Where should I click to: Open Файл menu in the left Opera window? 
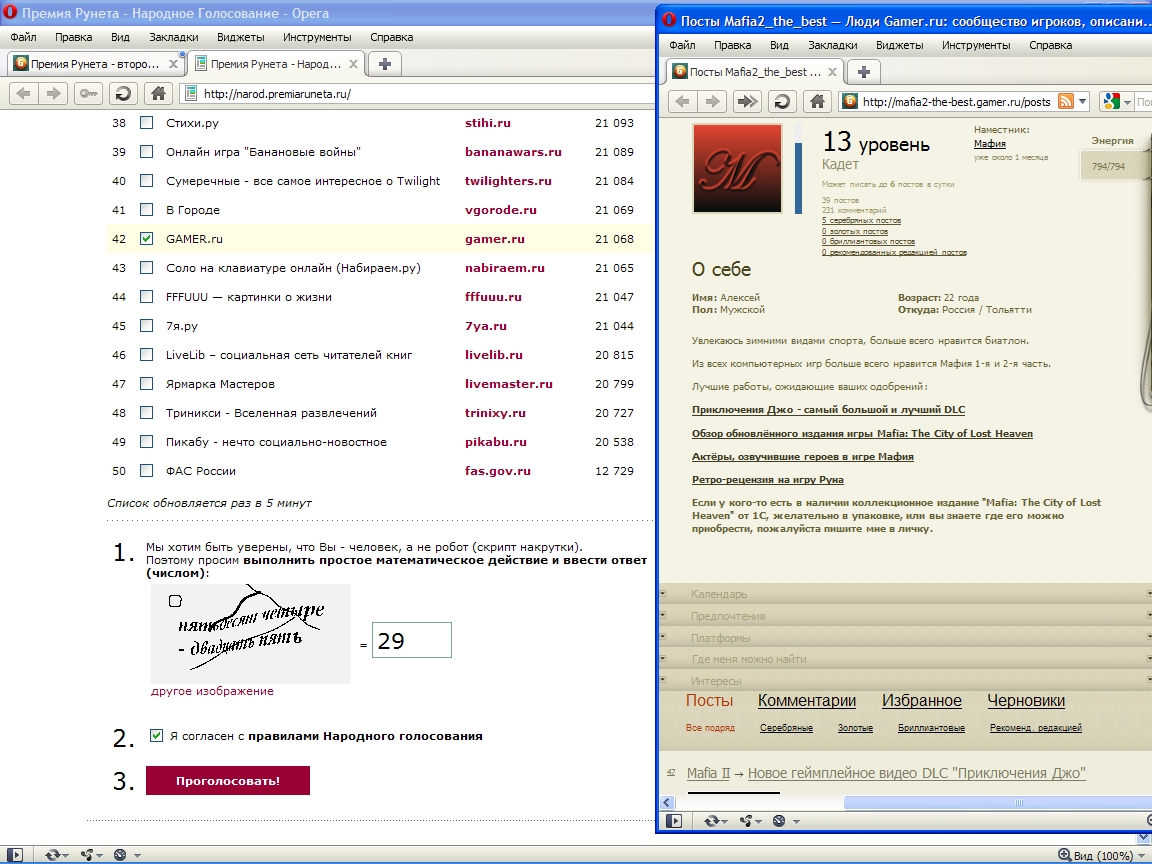click(x=24, y=37)
